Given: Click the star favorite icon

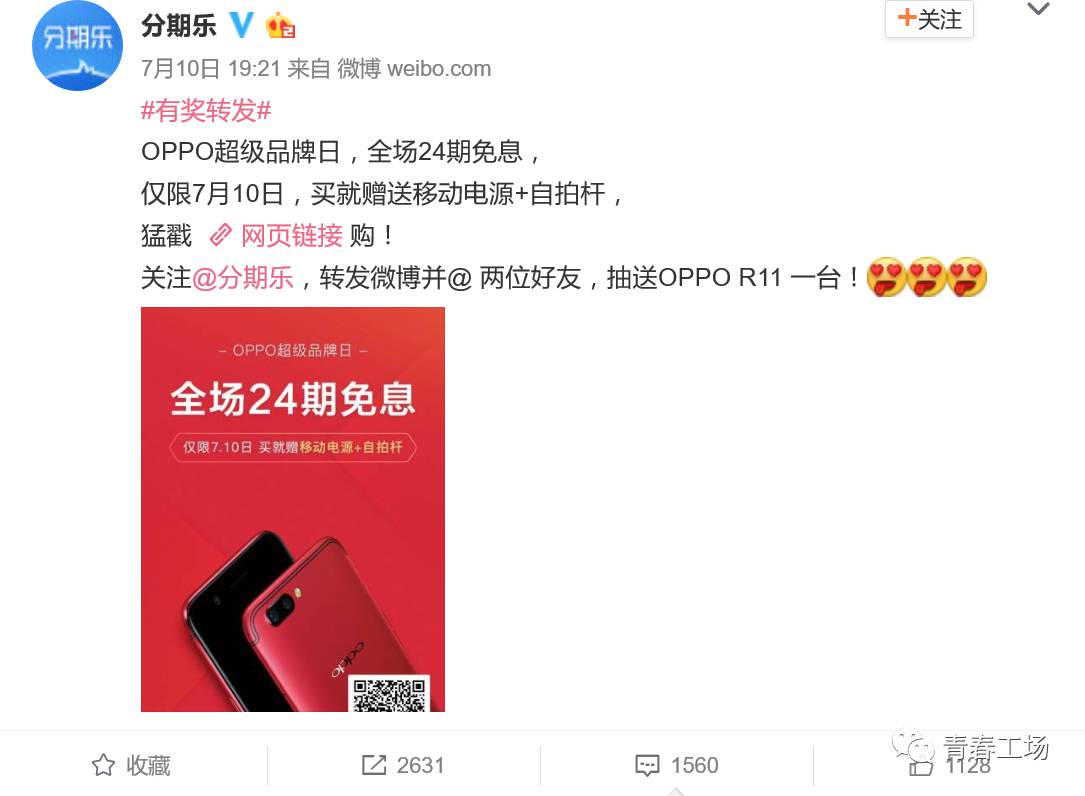Looking at the screenshot, I should pyautogui.click(x=104, y=765).
